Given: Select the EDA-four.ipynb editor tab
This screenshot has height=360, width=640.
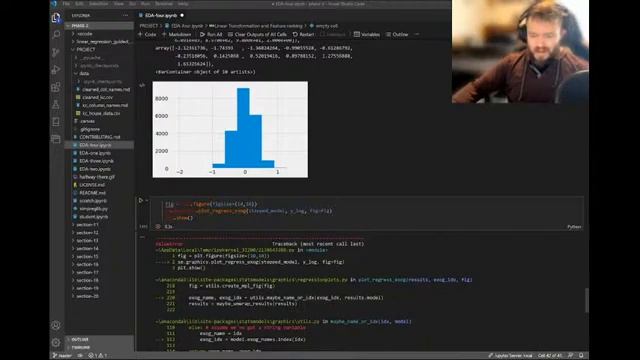Looking at the screenshot, I should pos(161,16).
